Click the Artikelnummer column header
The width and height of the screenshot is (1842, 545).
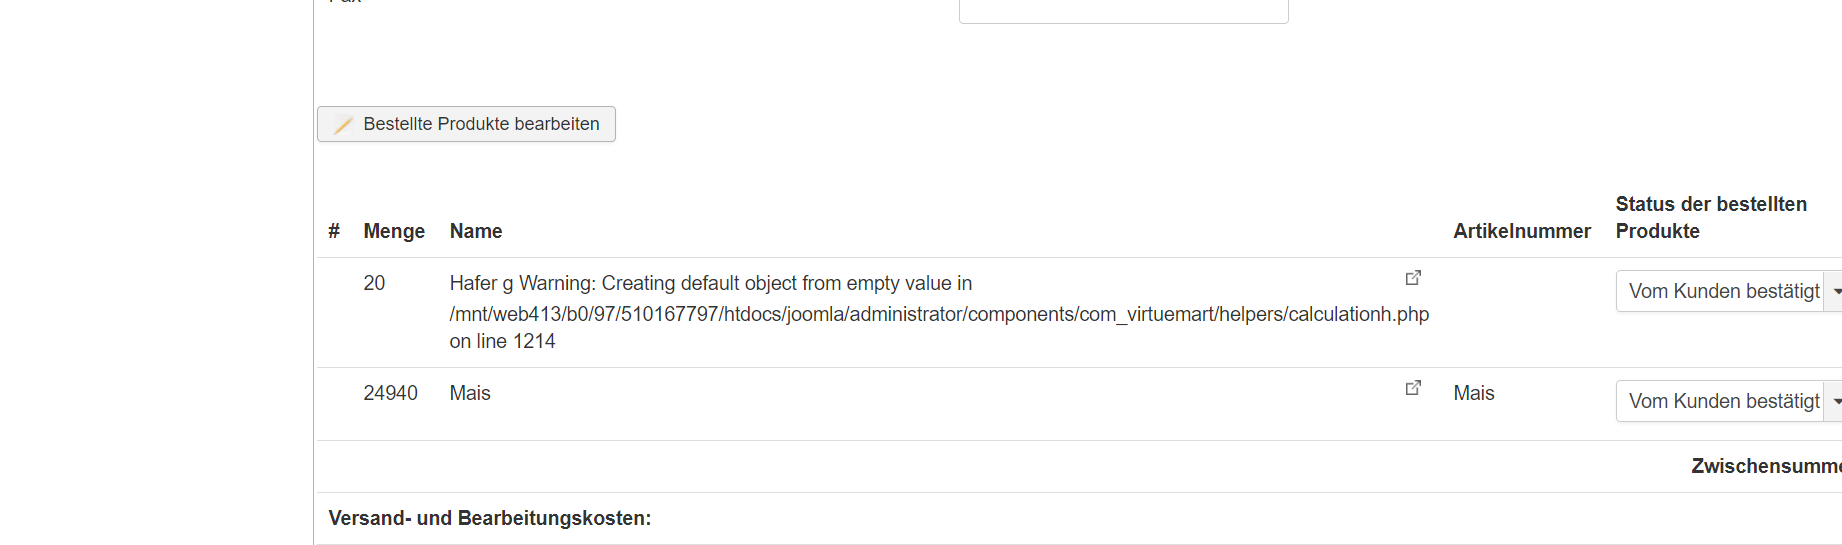click(x=1521, y=231)
